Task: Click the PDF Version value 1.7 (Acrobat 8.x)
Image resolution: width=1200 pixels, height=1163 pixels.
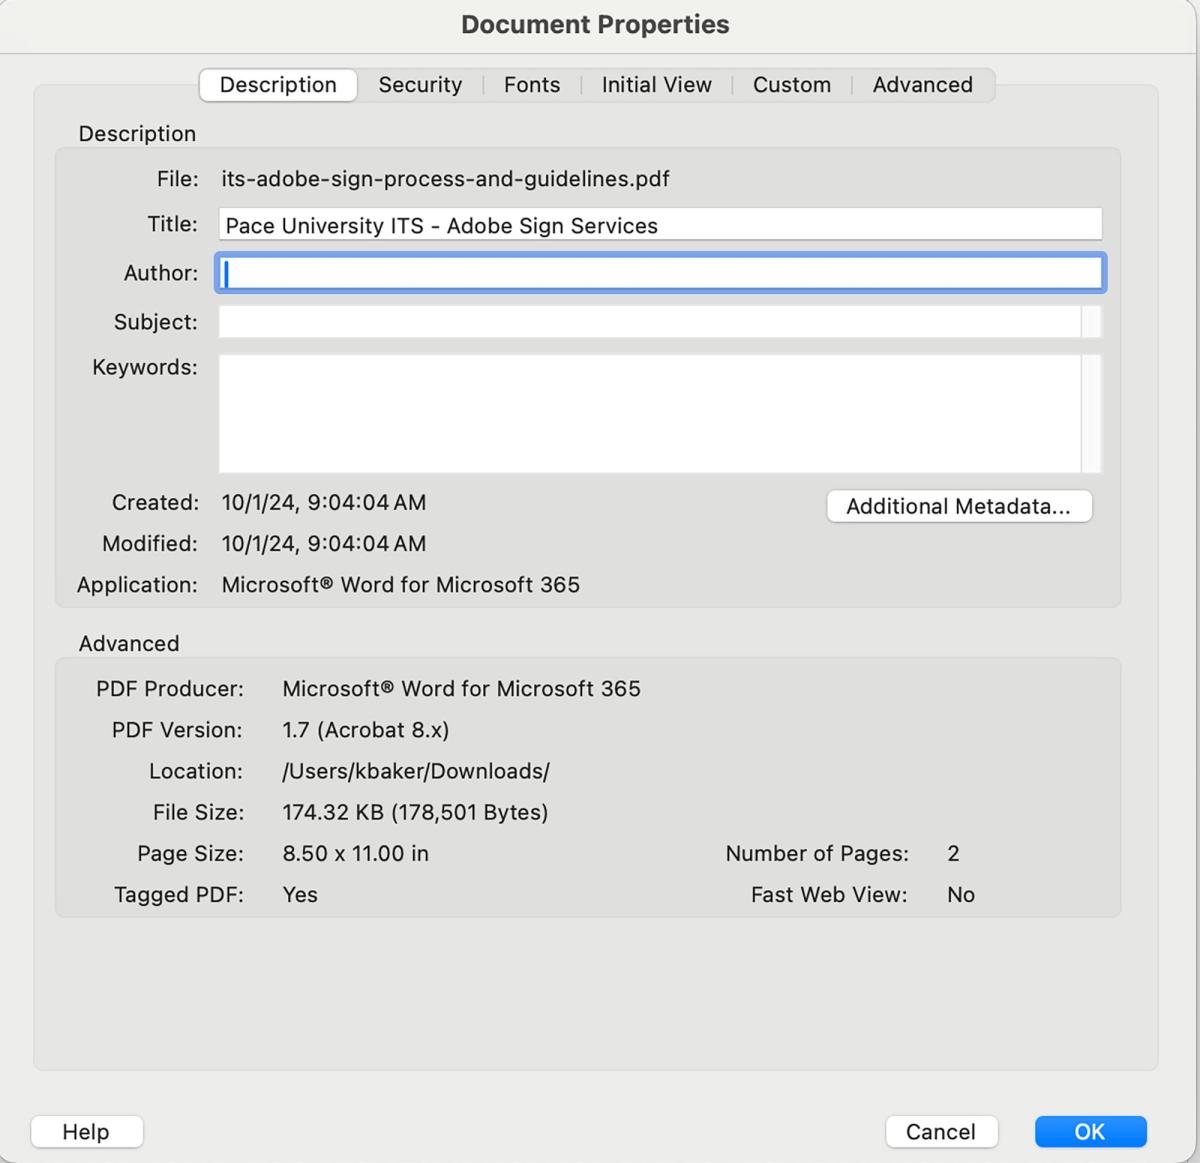Action: (365, 730)
